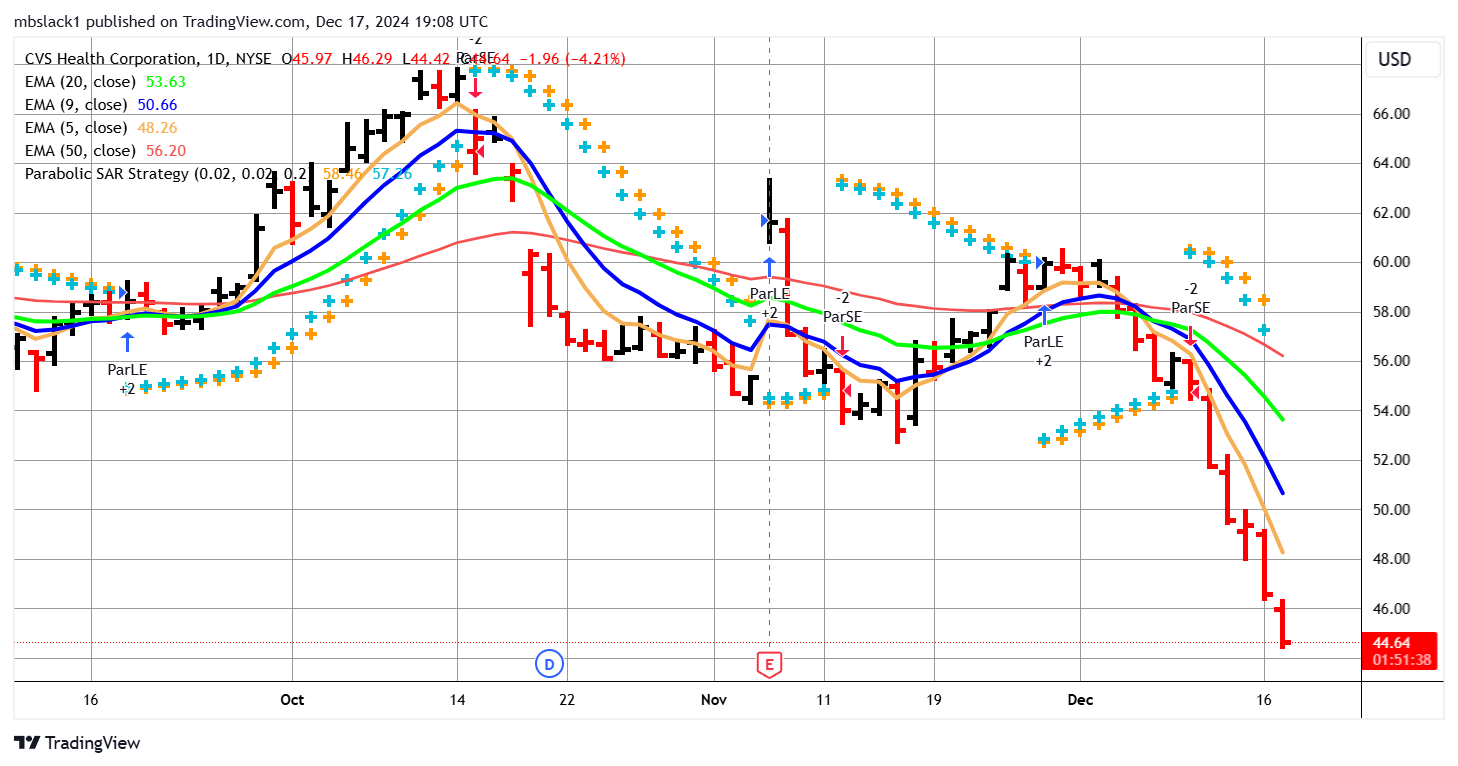Click the Nov date axis label
The height and width of the screenshot is (766, 1458).
tap(714, 699)
